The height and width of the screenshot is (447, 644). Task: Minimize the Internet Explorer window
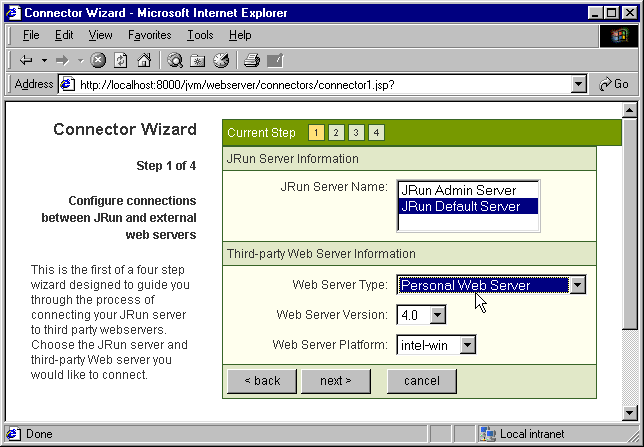pyautogui.click(x=596, y=13)
